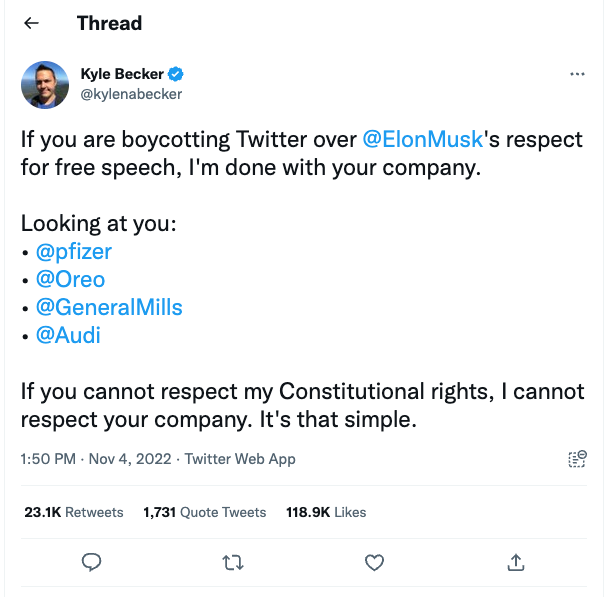
Task: View the 23.1K Retweets list
Action: pos(74,512)
